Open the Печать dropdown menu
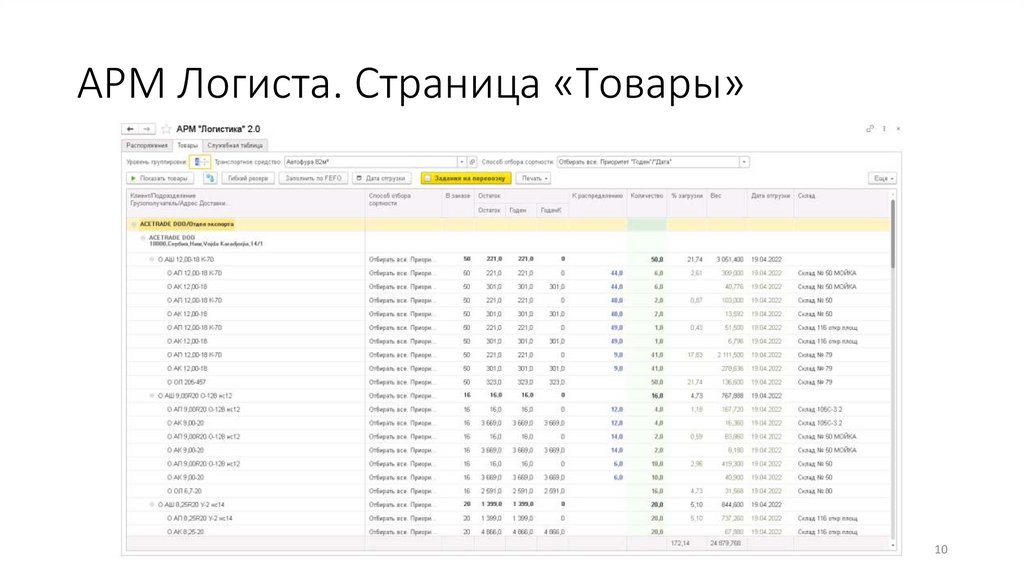The height and width of the screenshot is (574, 1024). (534, 178)
